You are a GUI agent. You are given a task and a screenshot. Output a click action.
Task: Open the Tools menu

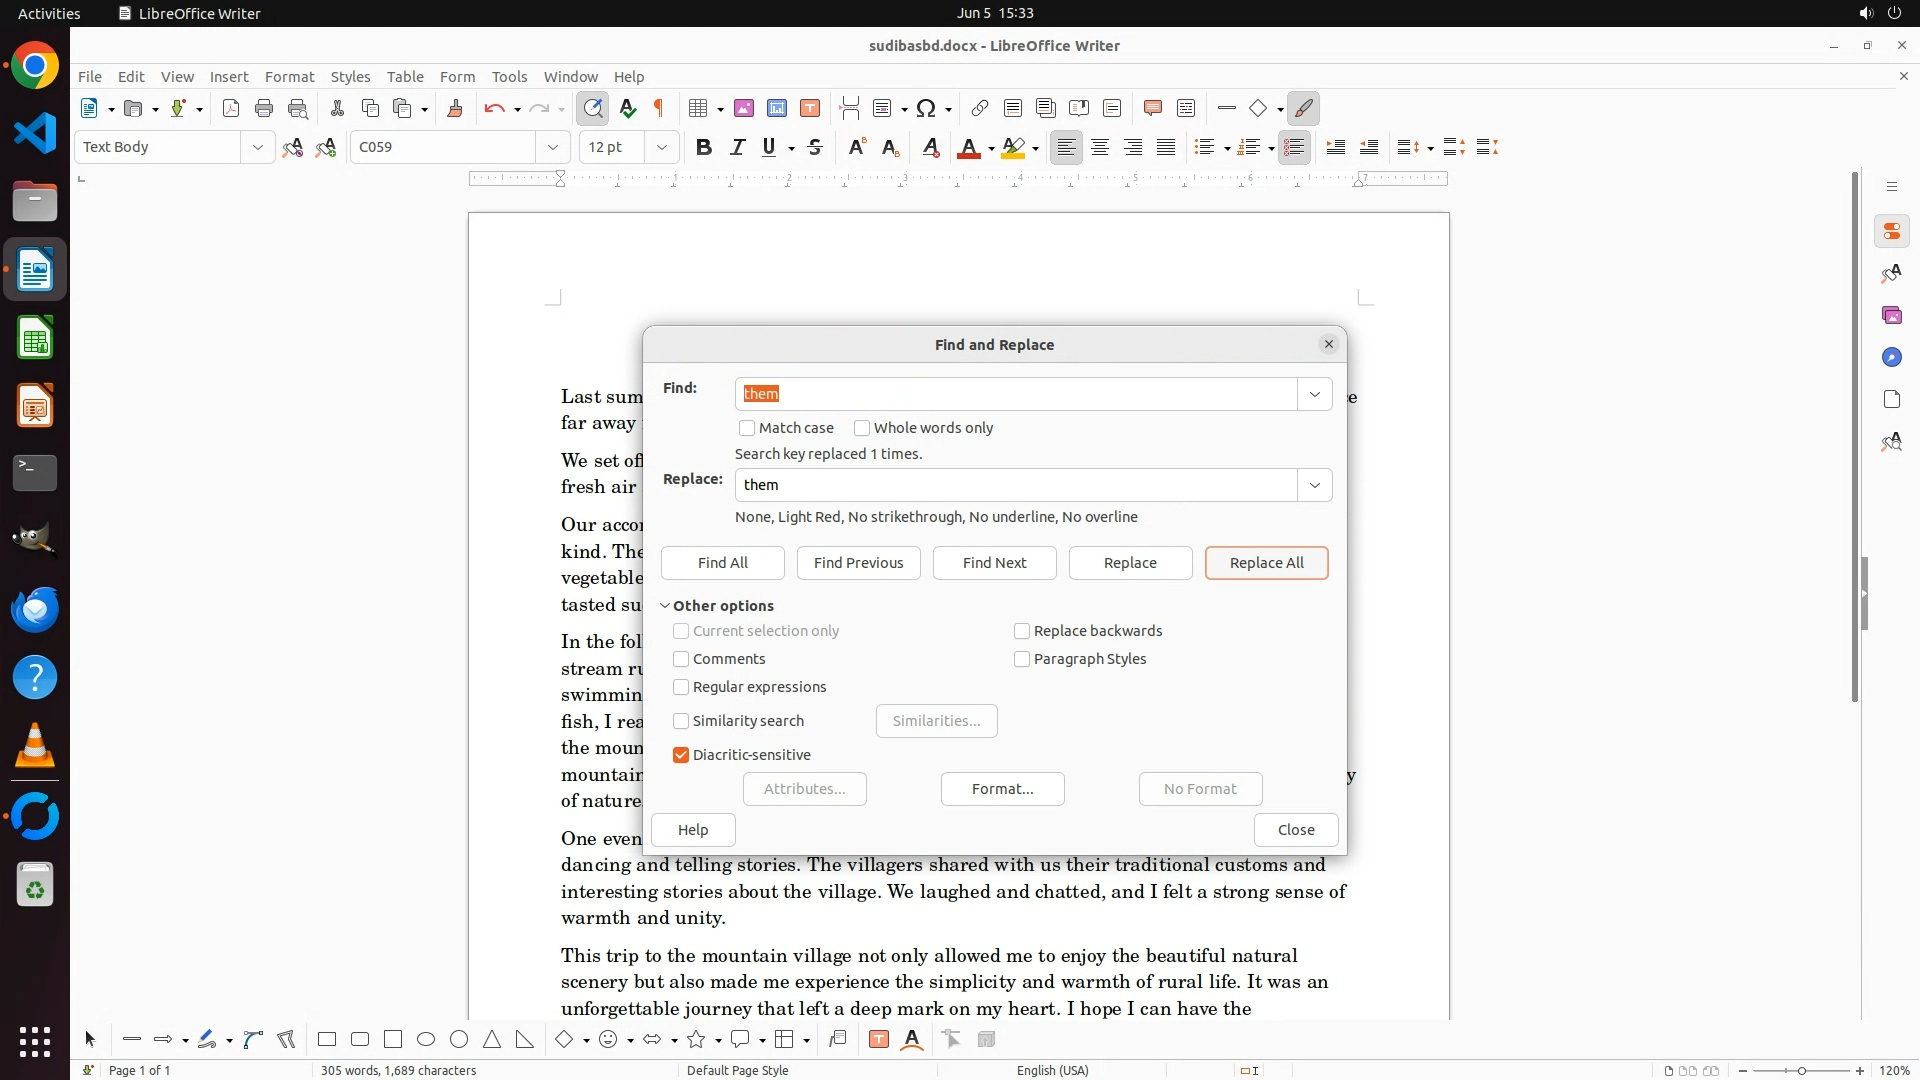point(509,76)
